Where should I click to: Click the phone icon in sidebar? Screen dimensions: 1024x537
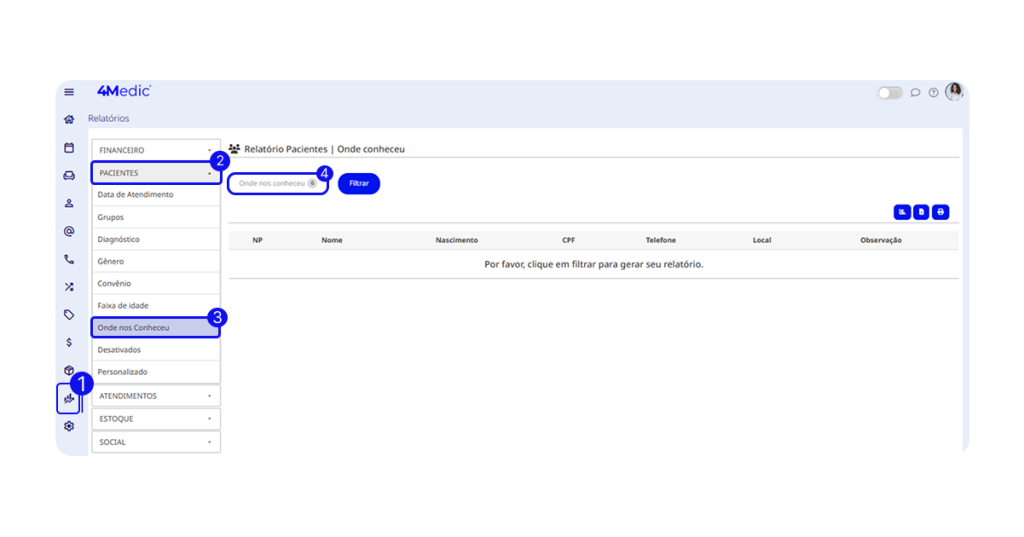(69, 259)
